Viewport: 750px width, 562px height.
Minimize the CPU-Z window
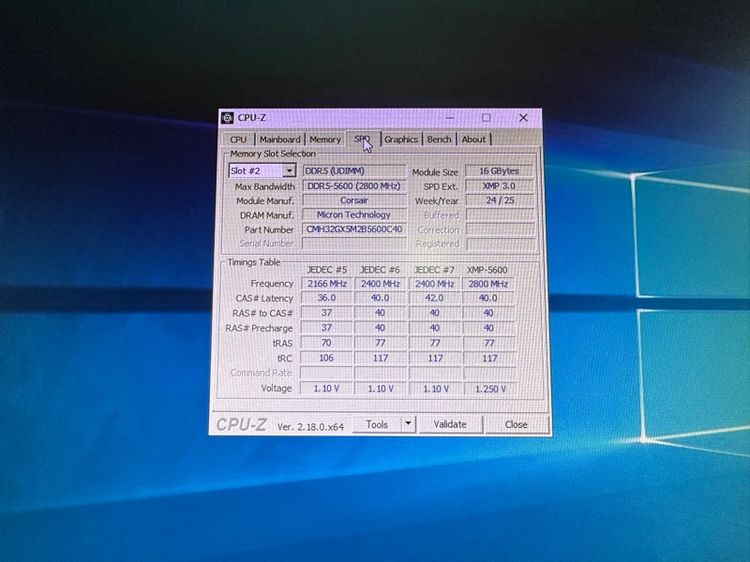click(x=450, y=118)
